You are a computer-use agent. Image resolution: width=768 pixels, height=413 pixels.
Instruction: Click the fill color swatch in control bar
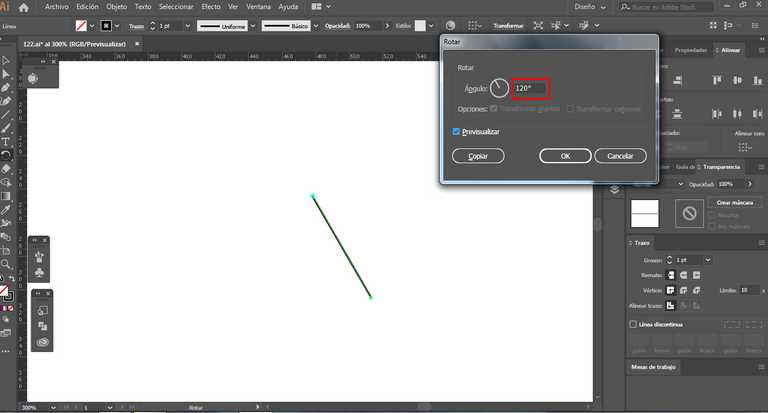81,25
